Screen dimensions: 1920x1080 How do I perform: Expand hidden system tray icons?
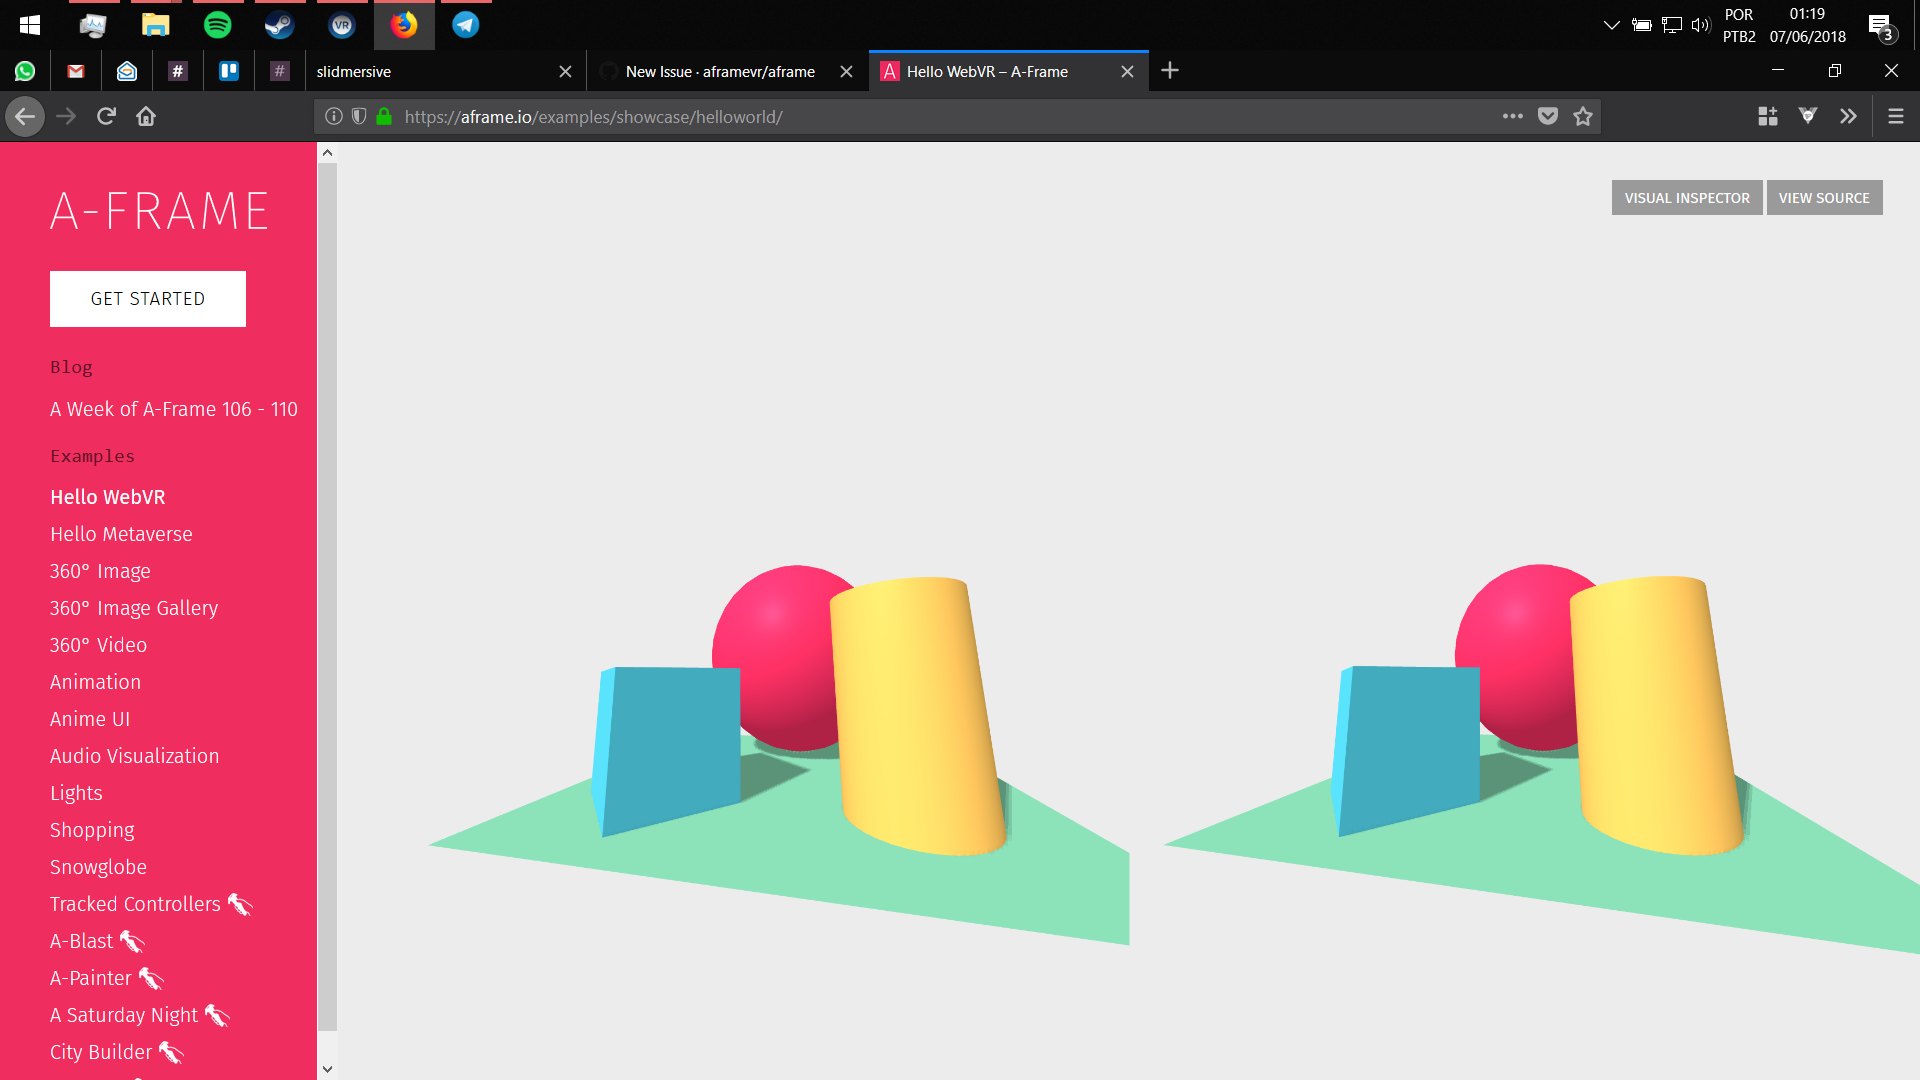click(1611, 25)
